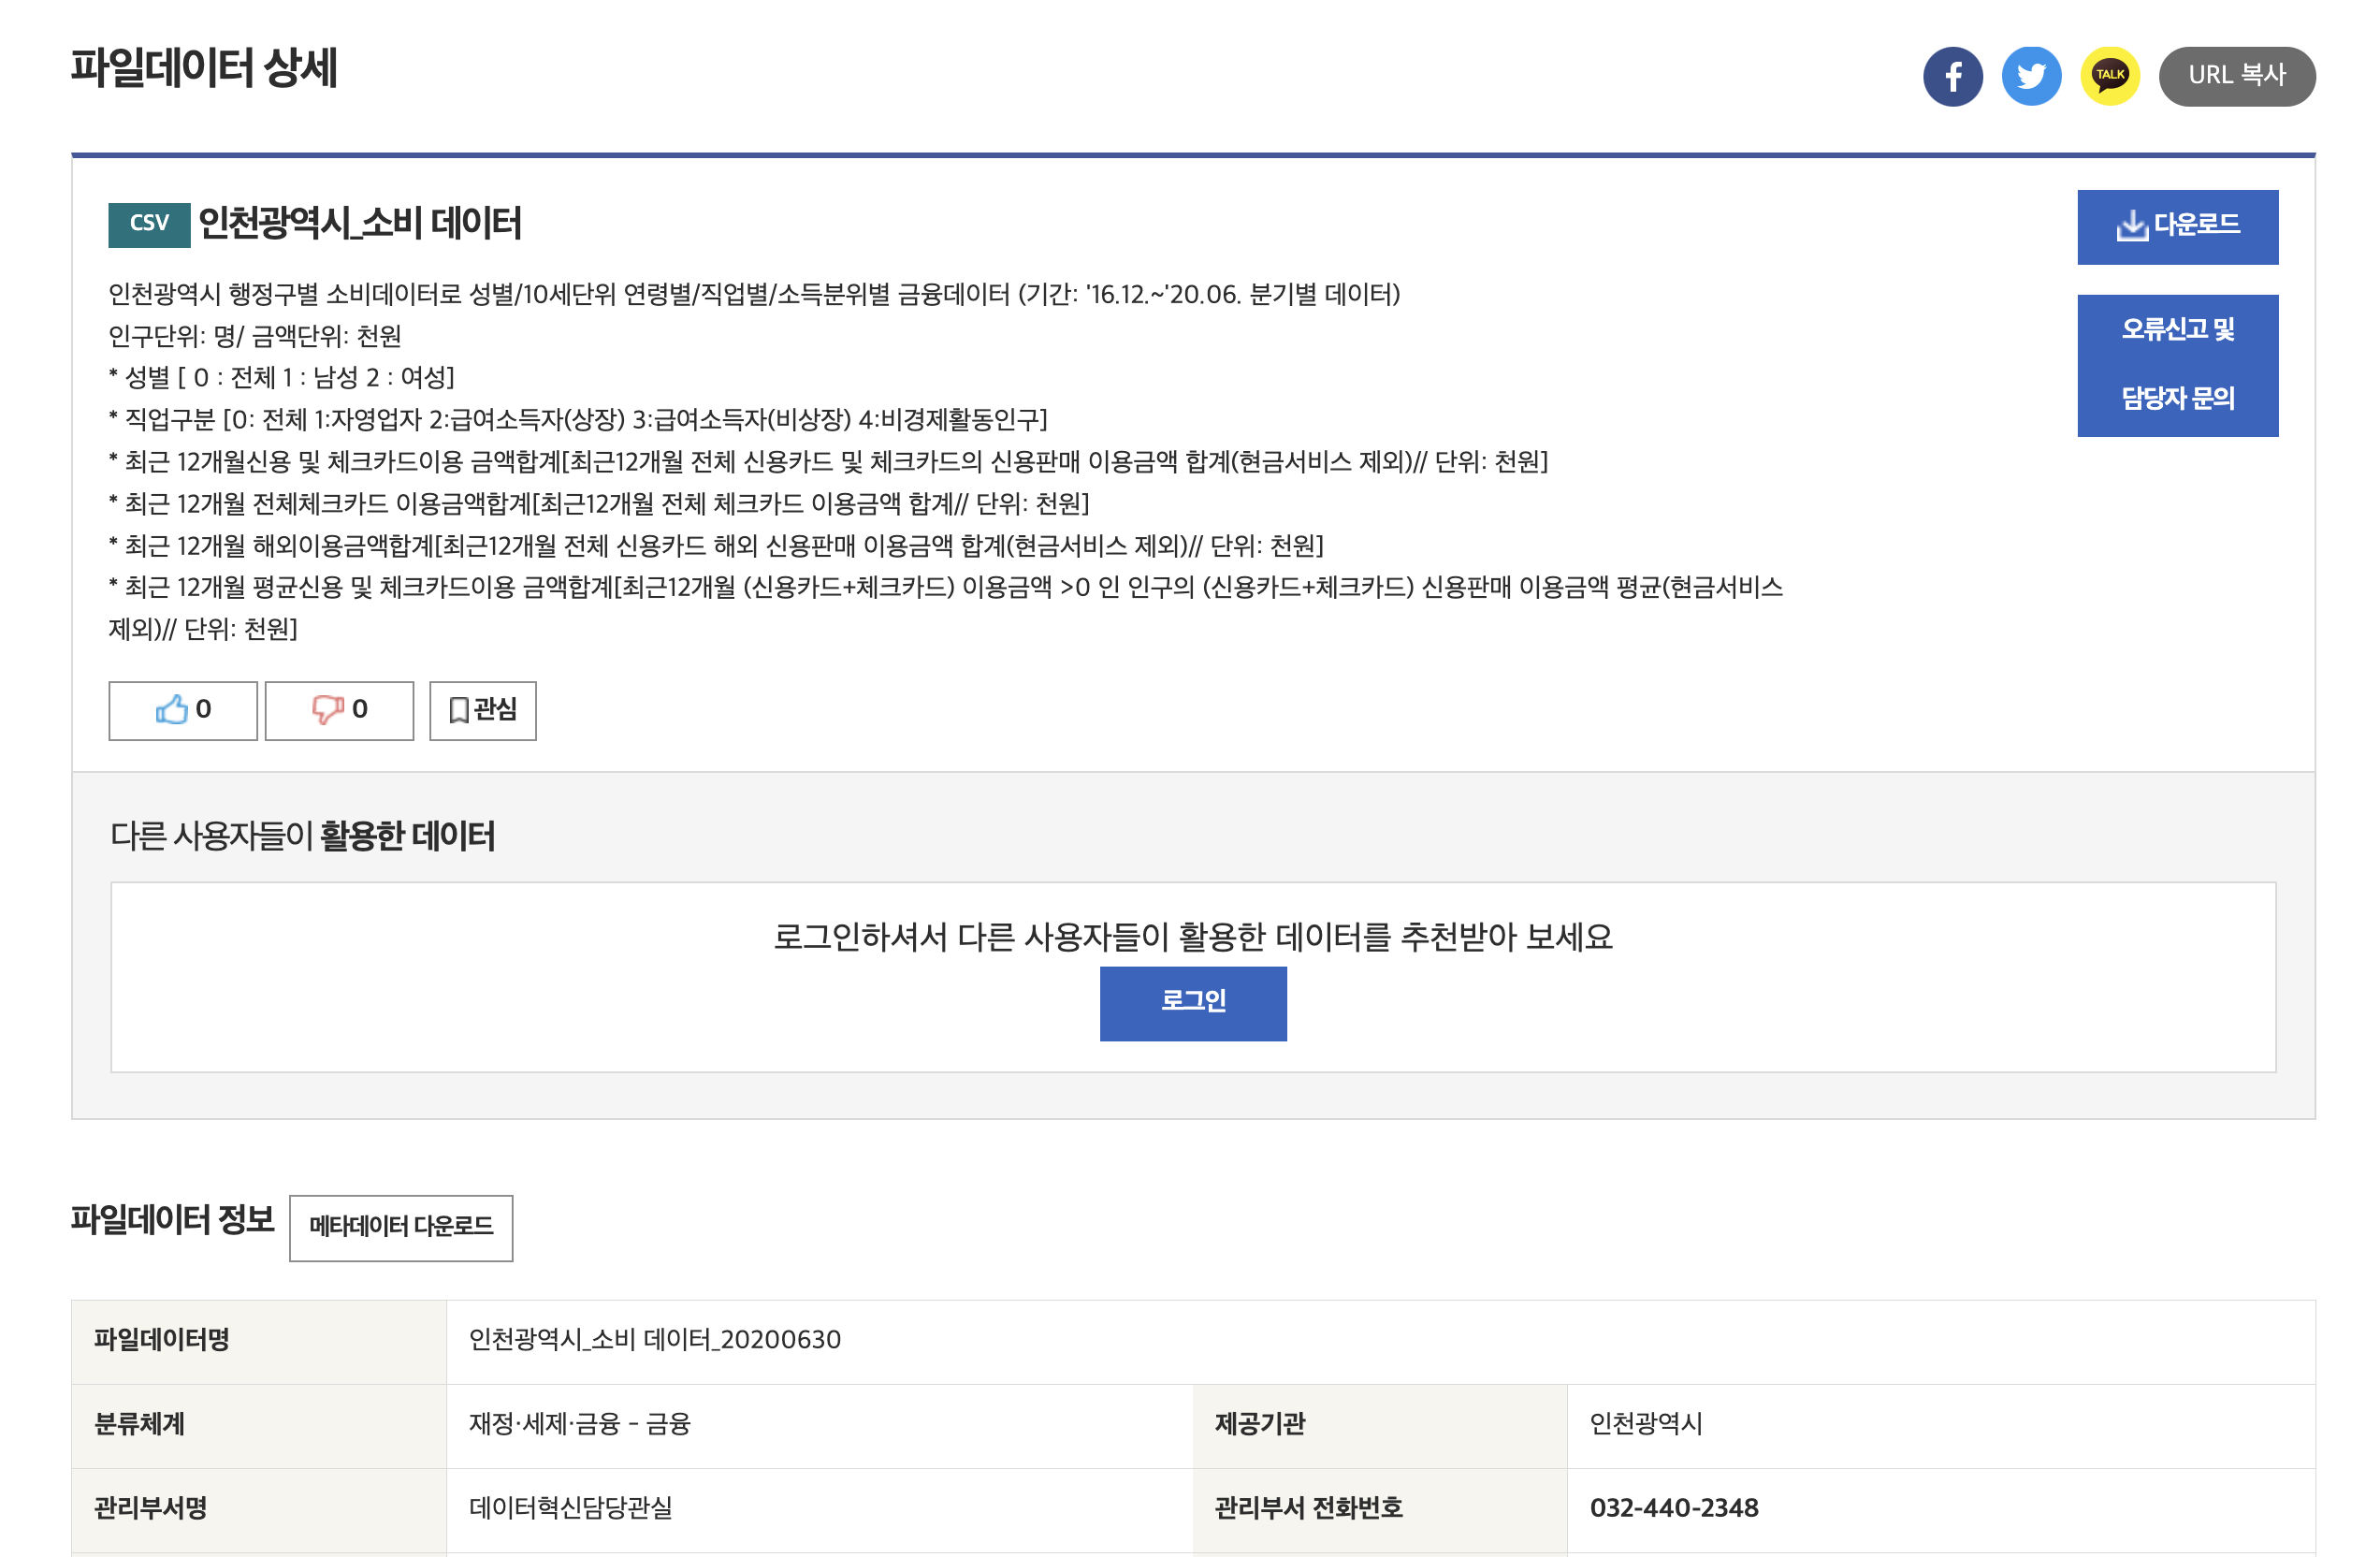Click the 재정·세제·금융 - 금융 classification value
The height and width of the screenshot is (1557, 2380).
click(x=579, y=1423)
